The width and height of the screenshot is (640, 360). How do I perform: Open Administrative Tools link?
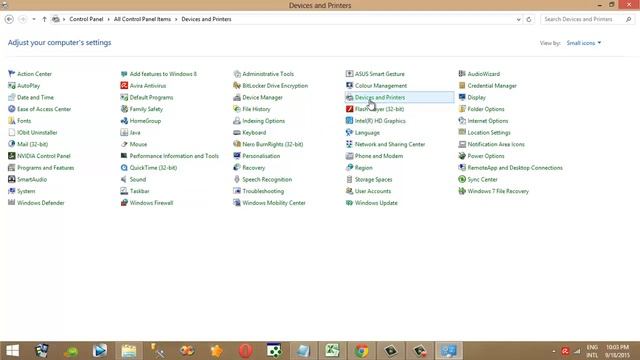coord(268,74)
